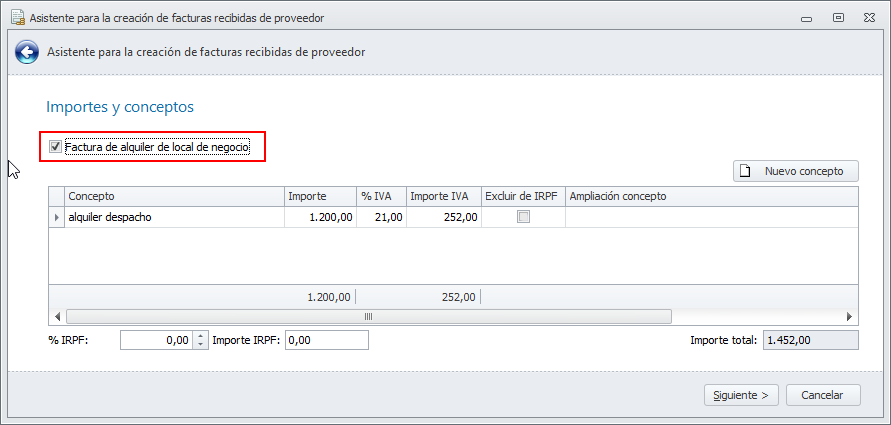
Task: Click the Importe IVA column header
Action: (443, 197)
